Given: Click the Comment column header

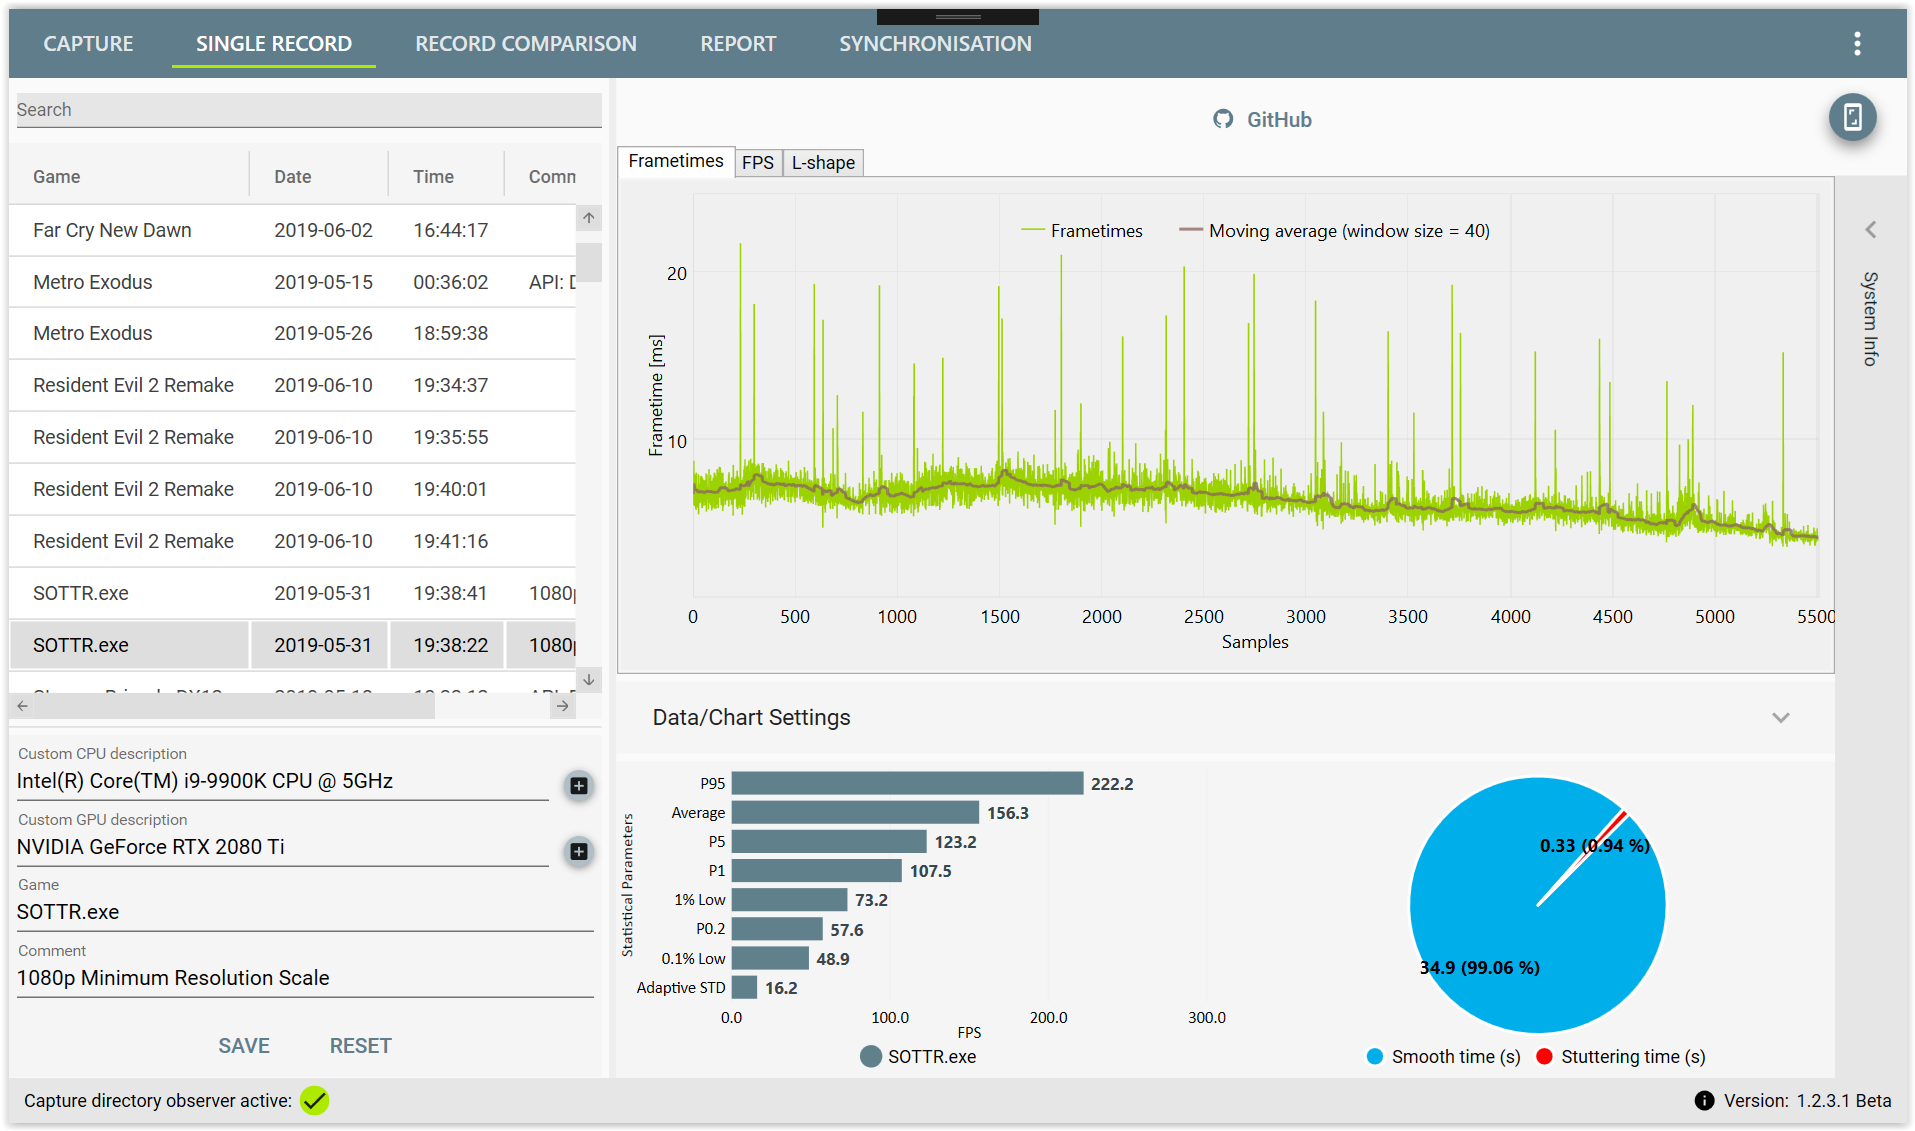Looking at the screenshot, I should tap(552, 177).
